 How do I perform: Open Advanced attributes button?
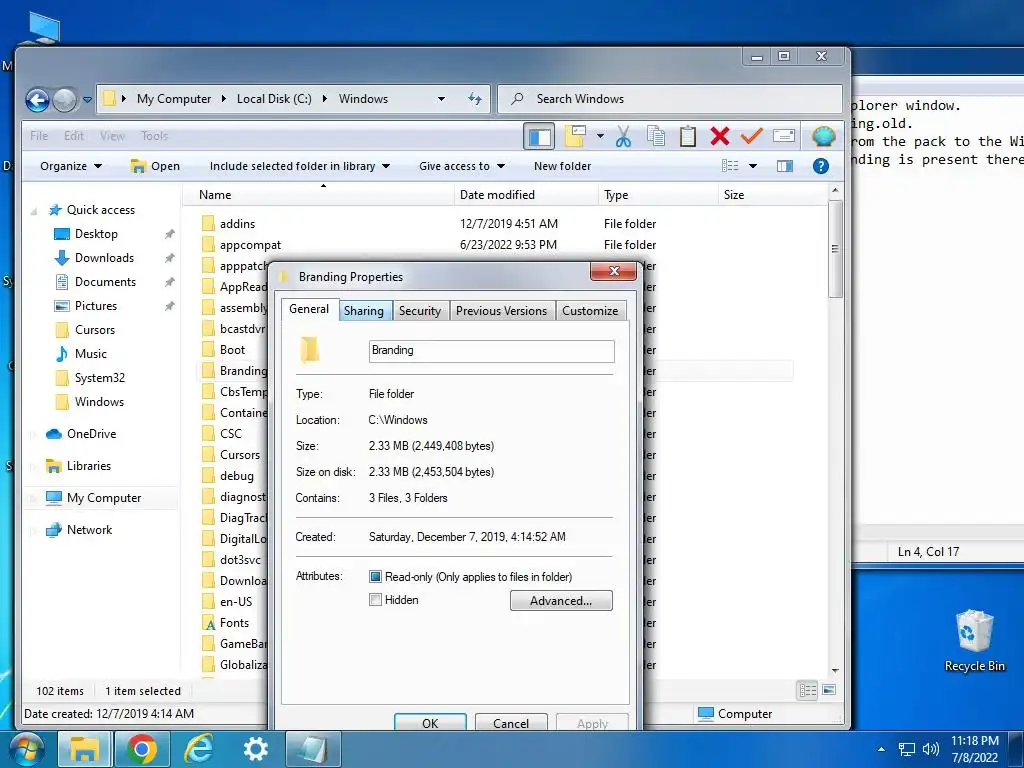[561, 601]
